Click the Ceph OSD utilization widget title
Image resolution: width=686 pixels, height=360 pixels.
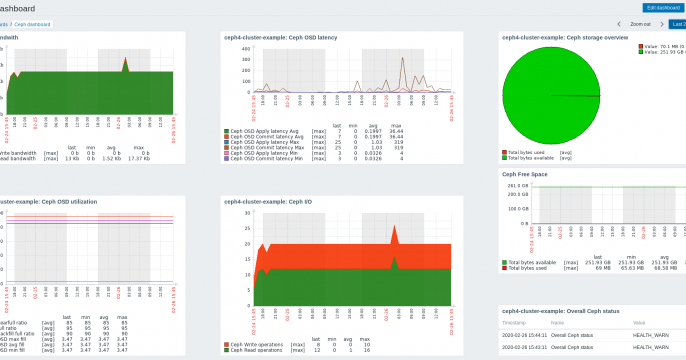coord(48,202)
